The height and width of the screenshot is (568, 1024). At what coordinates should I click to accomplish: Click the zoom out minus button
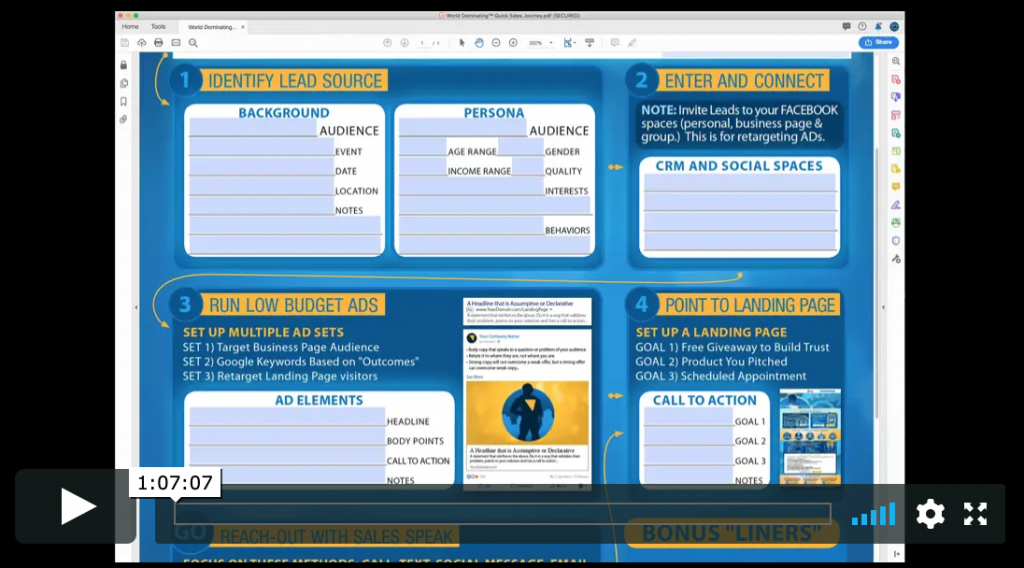496,43
